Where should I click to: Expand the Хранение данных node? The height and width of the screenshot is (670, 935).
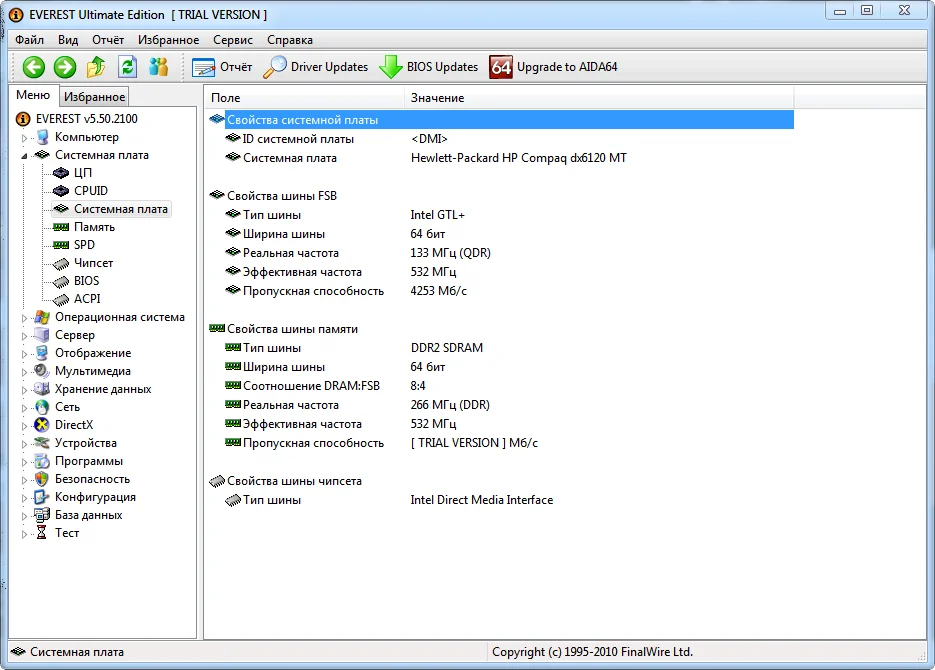pyautogui.click(x=25, y=390)
